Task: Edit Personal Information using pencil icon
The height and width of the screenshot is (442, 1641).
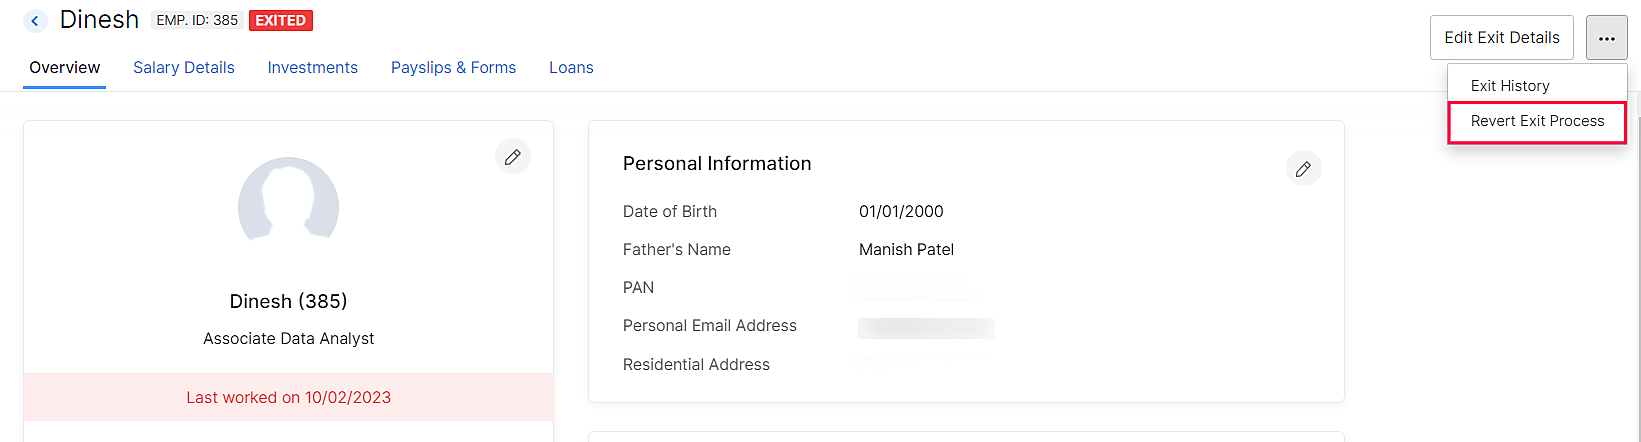Action: pyautogui.click(x=1303, y=169)
